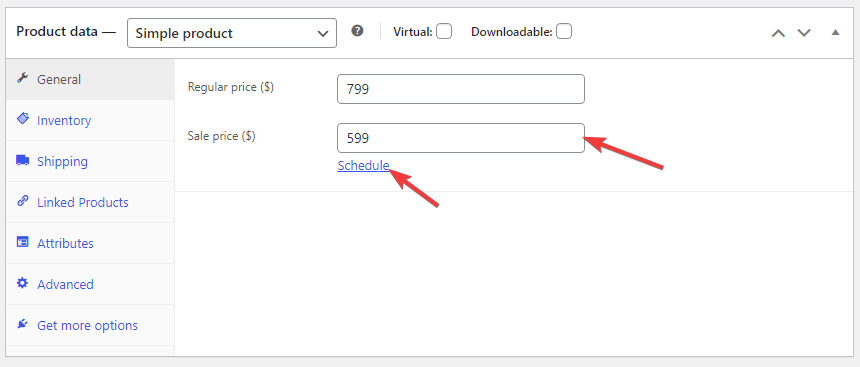Click the Advanced gear icon
The width and height of the screenshot is (860, 367).
coord(22,283)
